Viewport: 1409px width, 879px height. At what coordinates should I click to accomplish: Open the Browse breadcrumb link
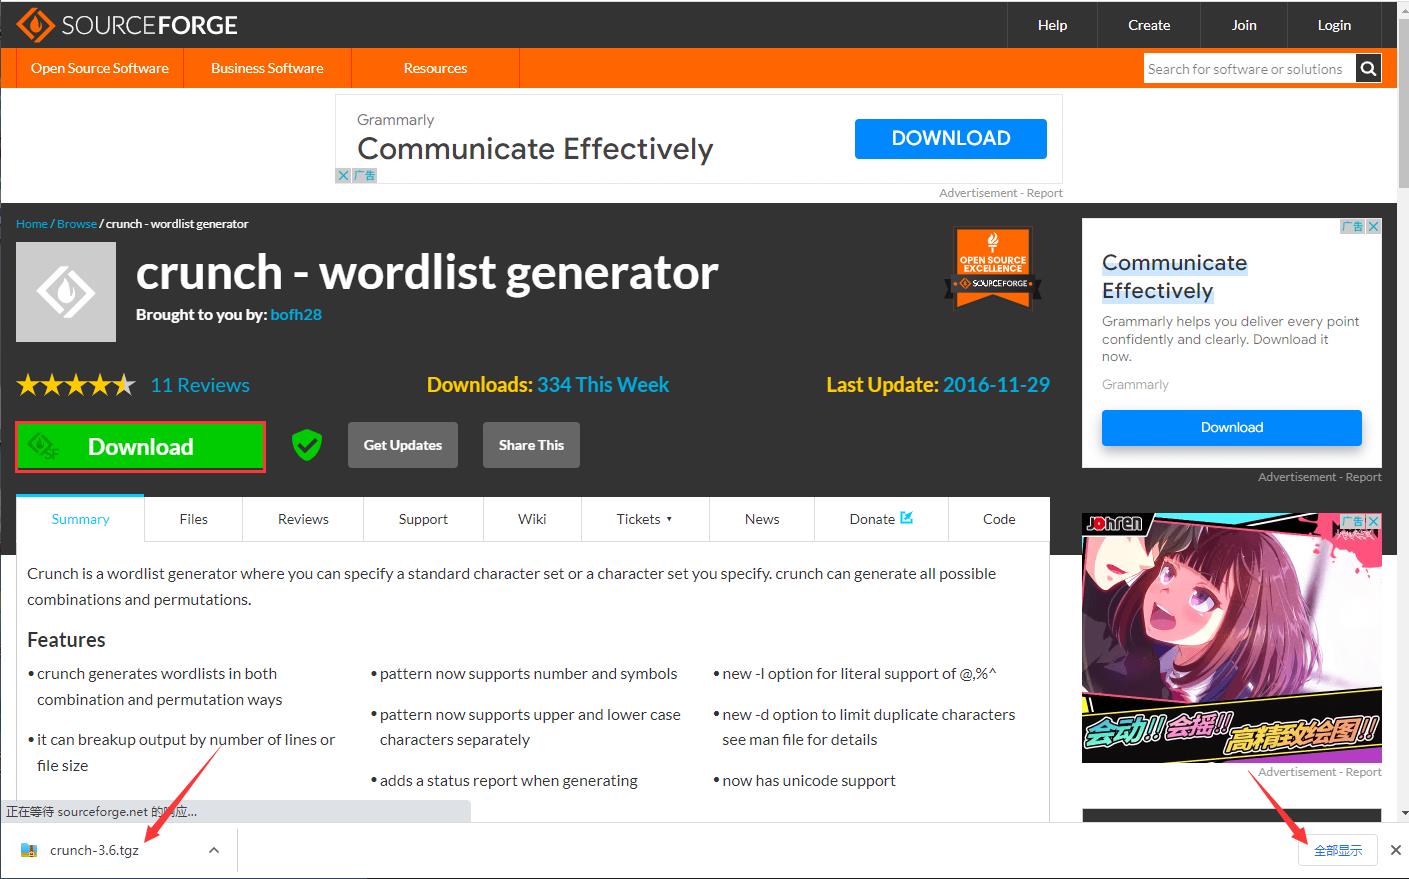coord(77,224)
